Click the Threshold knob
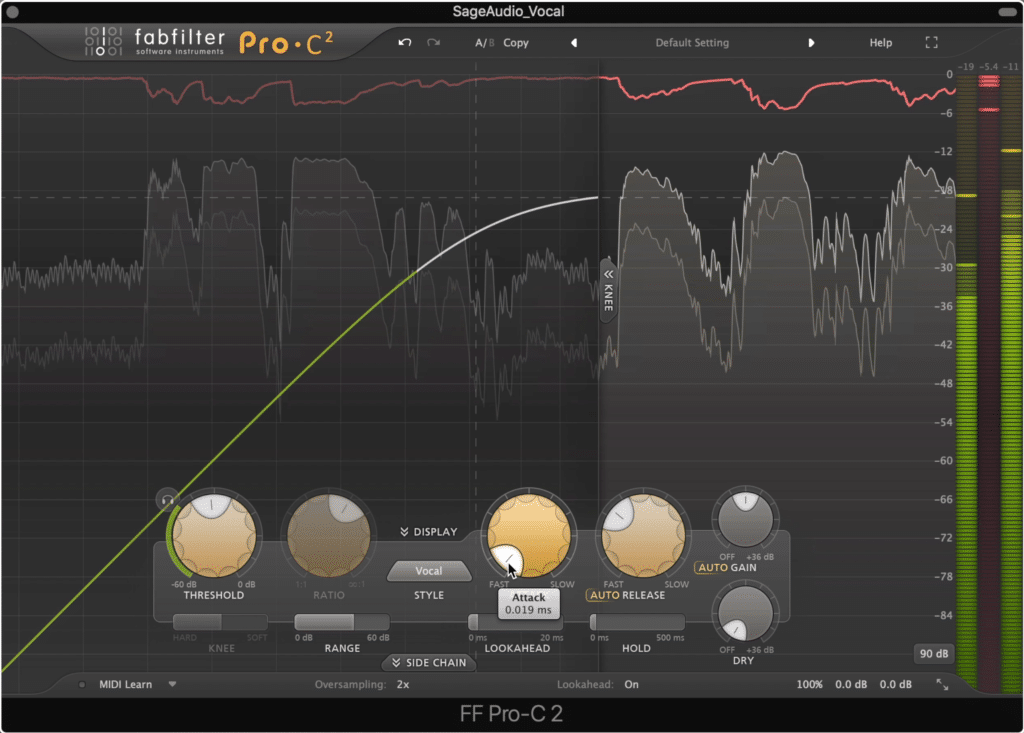The image size is (1024, 733). tap(214, 536)
